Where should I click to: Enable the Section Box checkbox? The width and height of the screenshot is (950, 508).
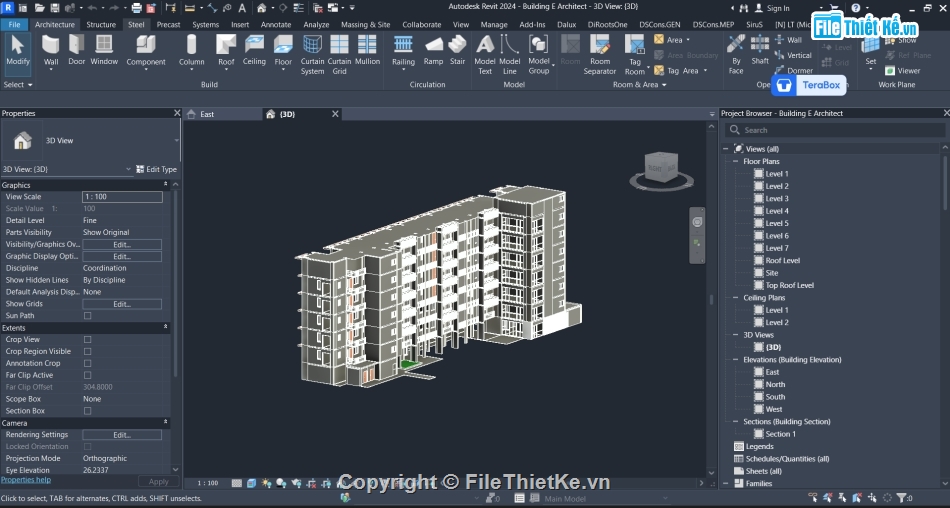tap(87, 411)
